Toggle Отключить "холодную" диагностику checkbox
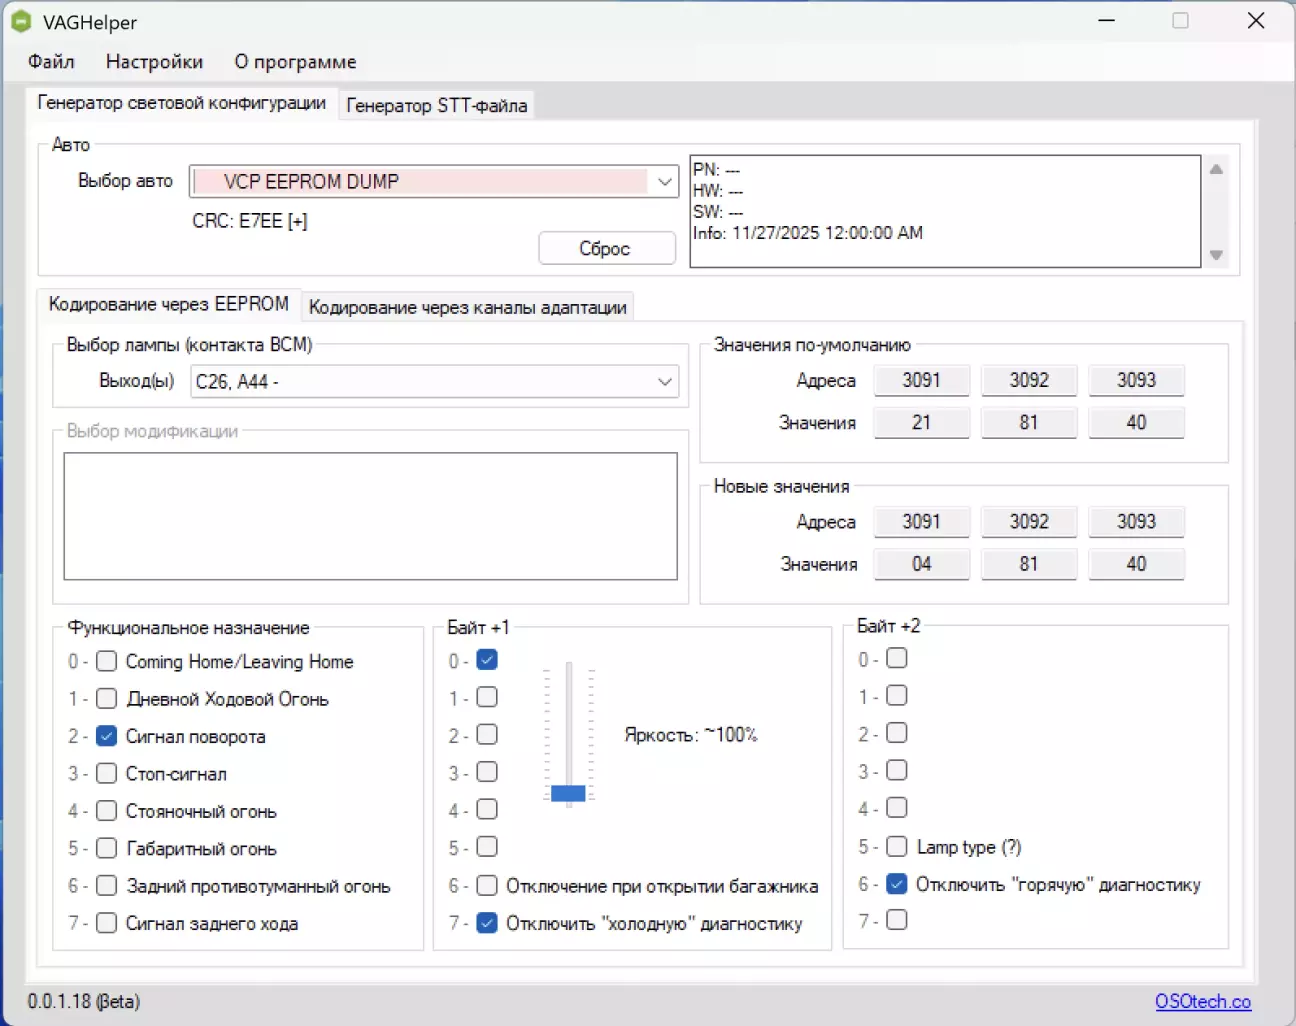Viewport: 1296px width, 1026px height. pyautogui.click(x=487, y=923)
